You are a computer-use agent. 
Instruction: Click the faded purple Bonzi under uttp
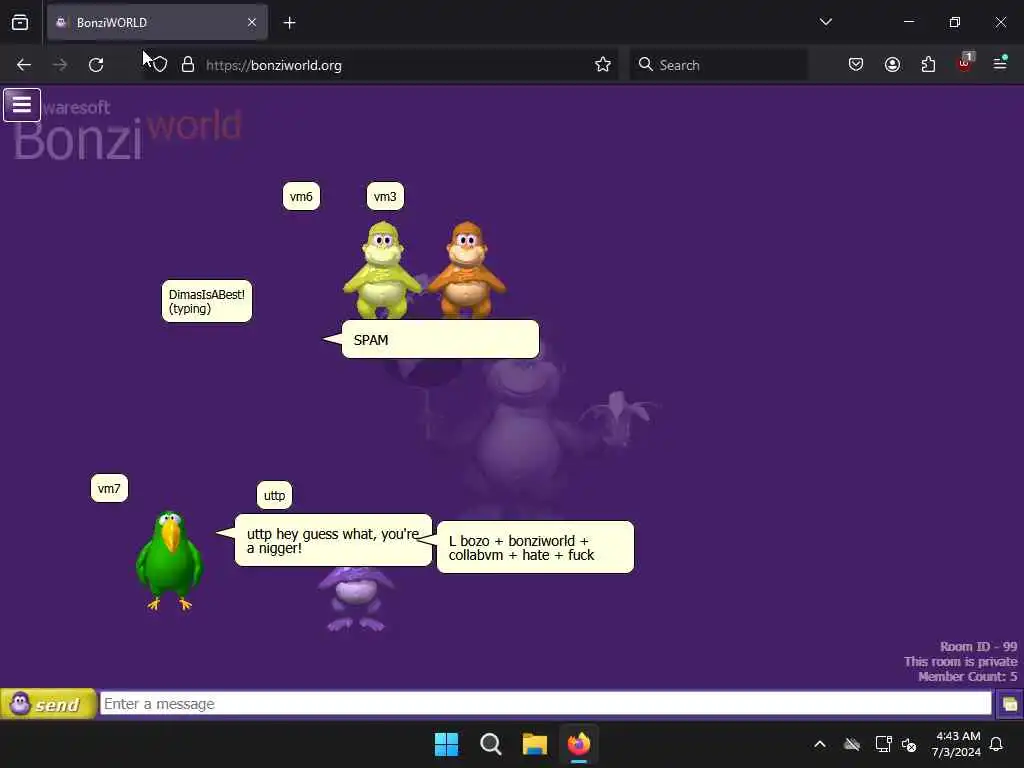coord(355,599)
